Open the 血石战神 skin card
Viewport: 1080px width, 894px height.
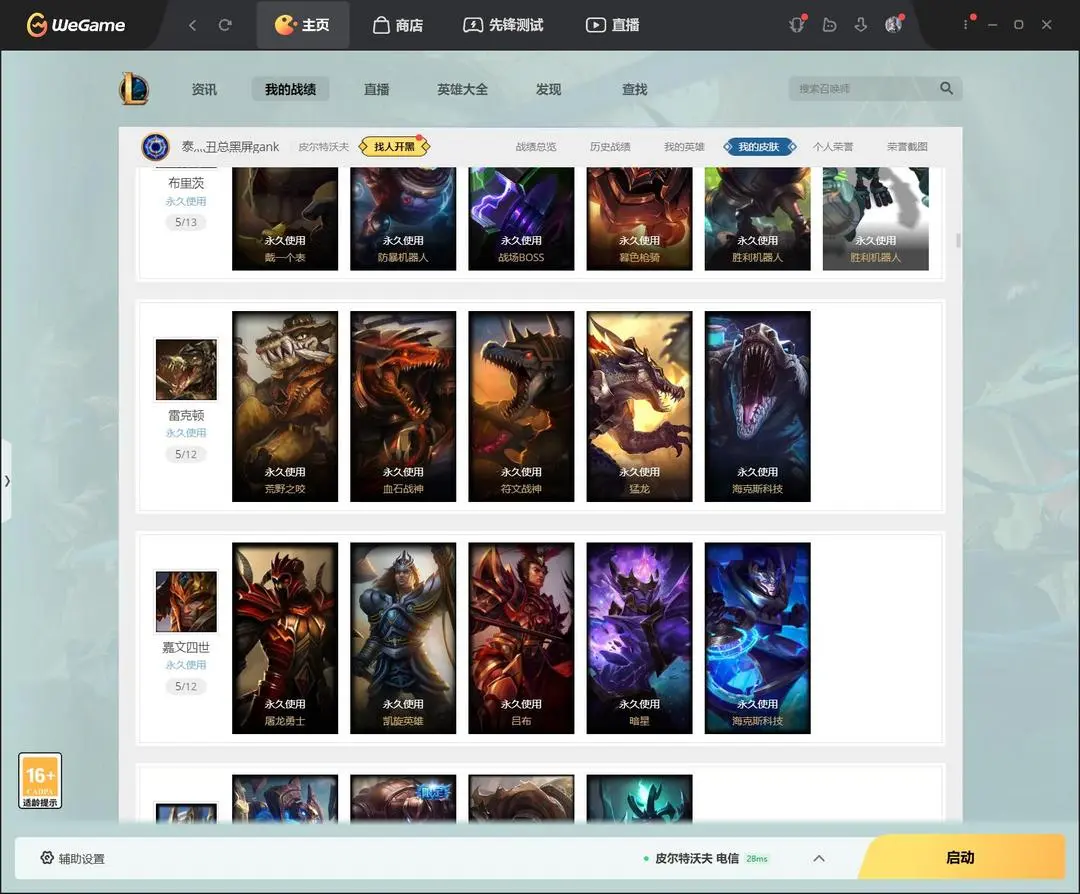[403, 406]
